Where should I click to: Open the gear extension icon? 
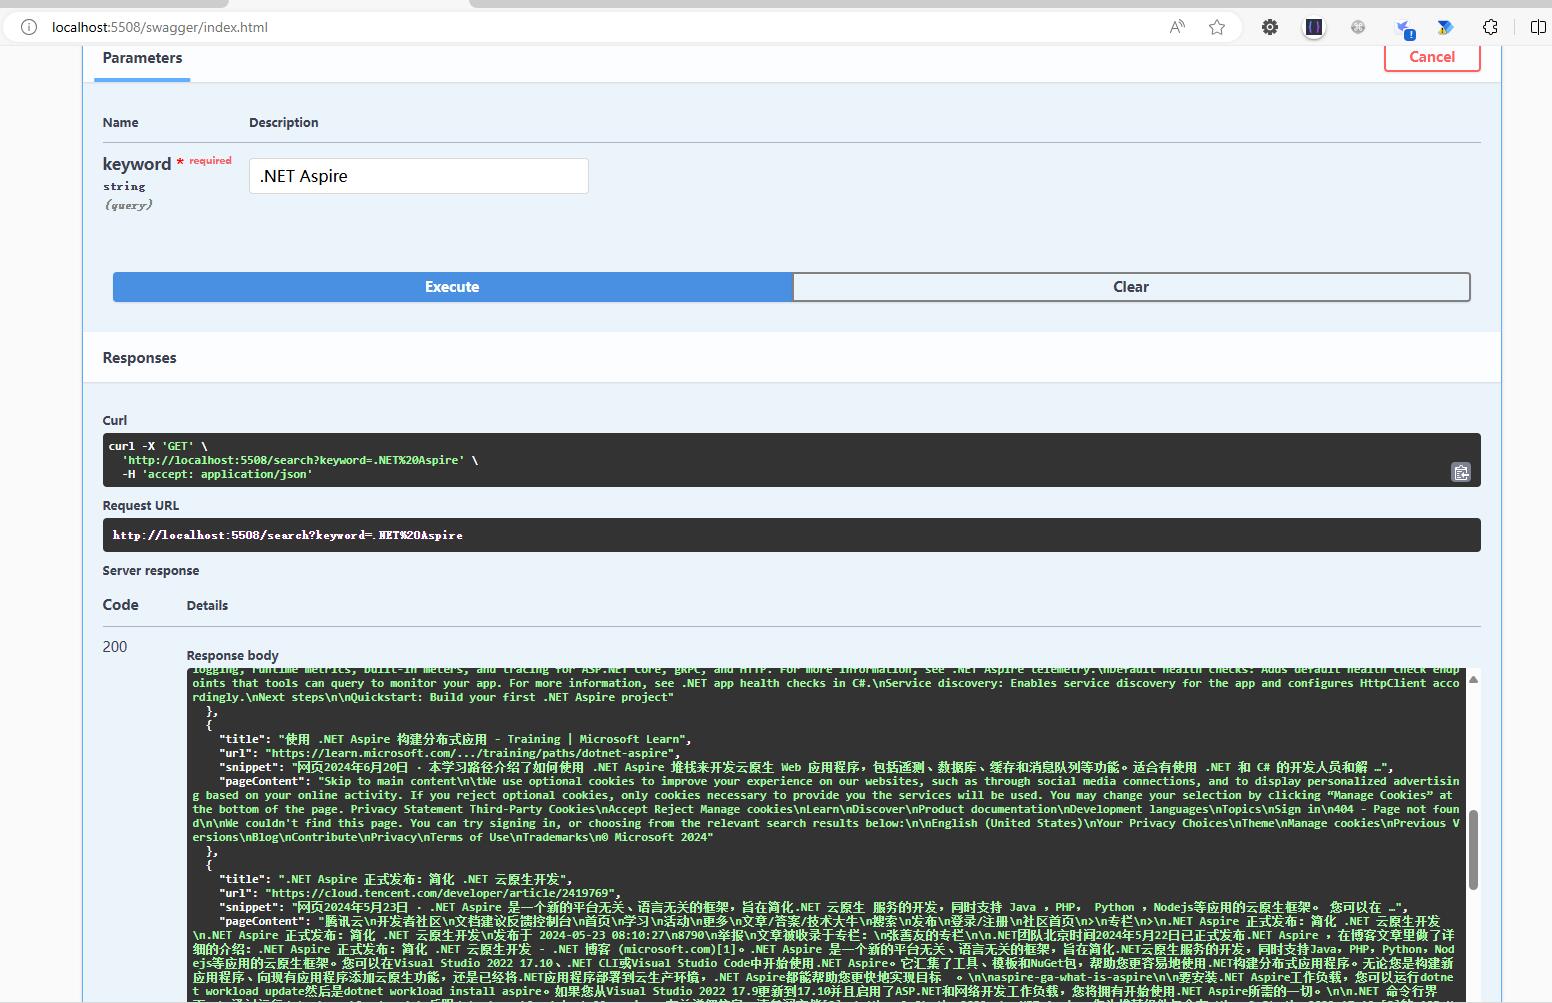[x=1270, y=27]
